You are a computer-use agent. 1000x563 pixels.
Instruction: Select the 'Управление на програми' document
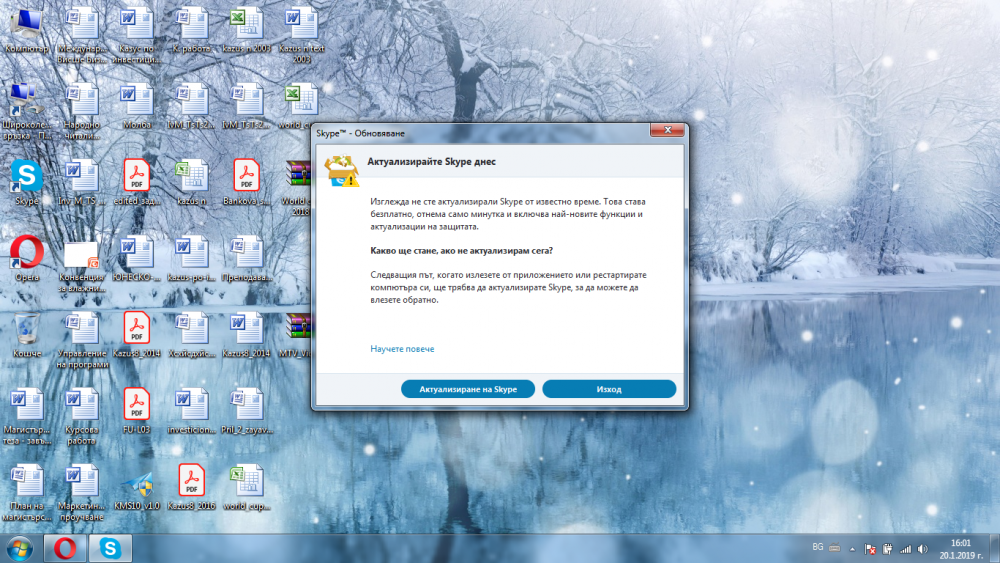tap(82, 340)
